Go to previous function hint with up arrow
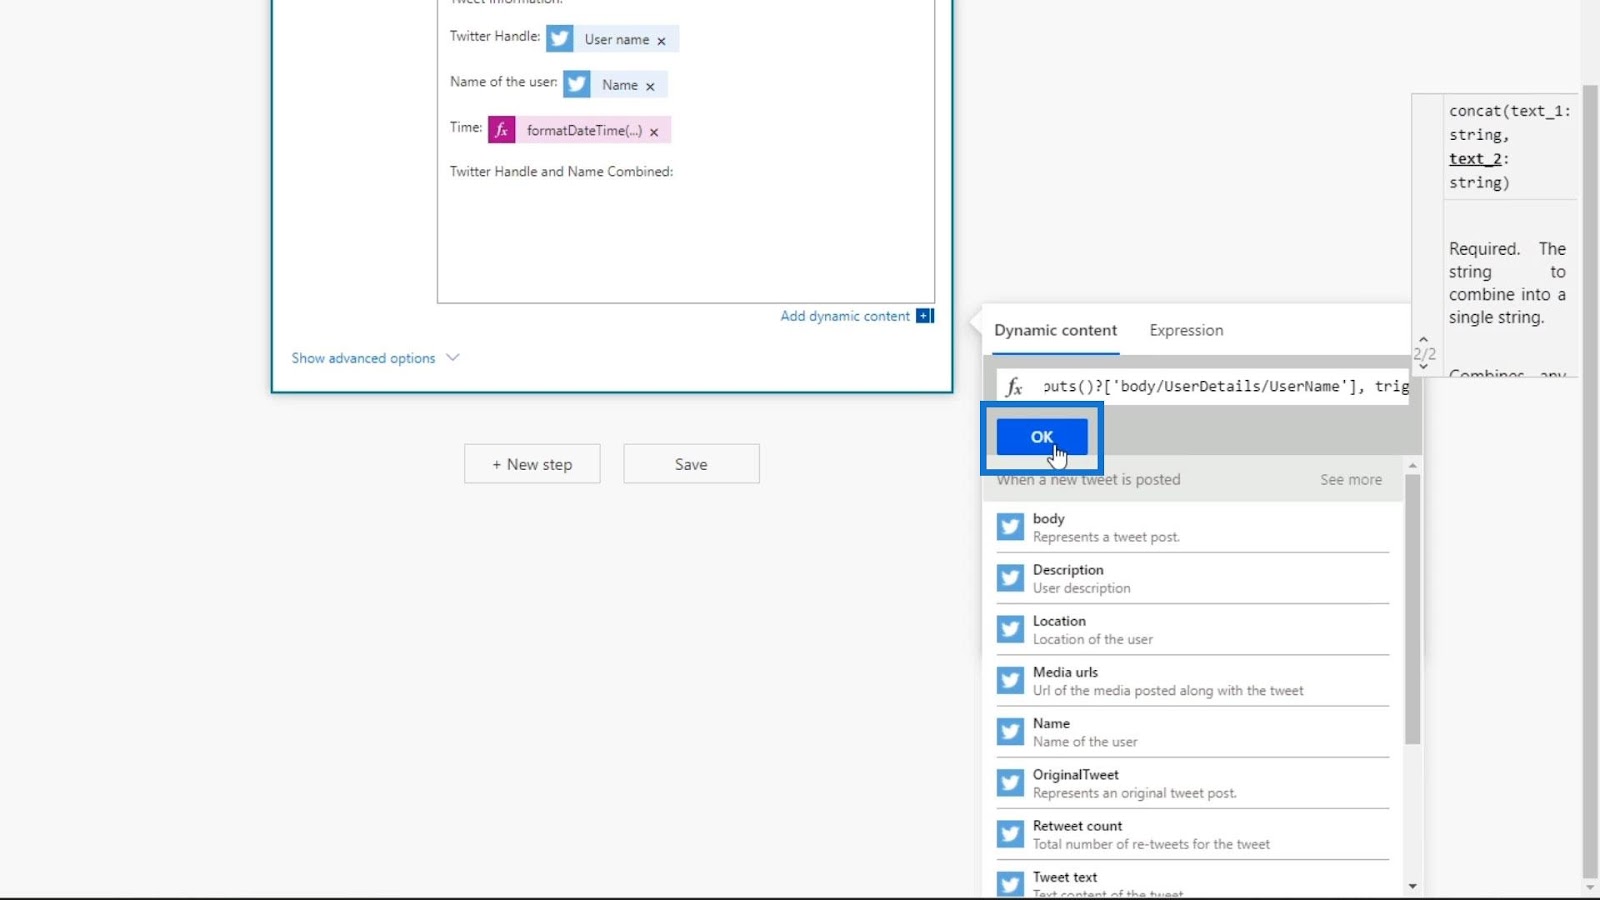This screenshot has height=900, width=1600. [x=1423, y=340]
